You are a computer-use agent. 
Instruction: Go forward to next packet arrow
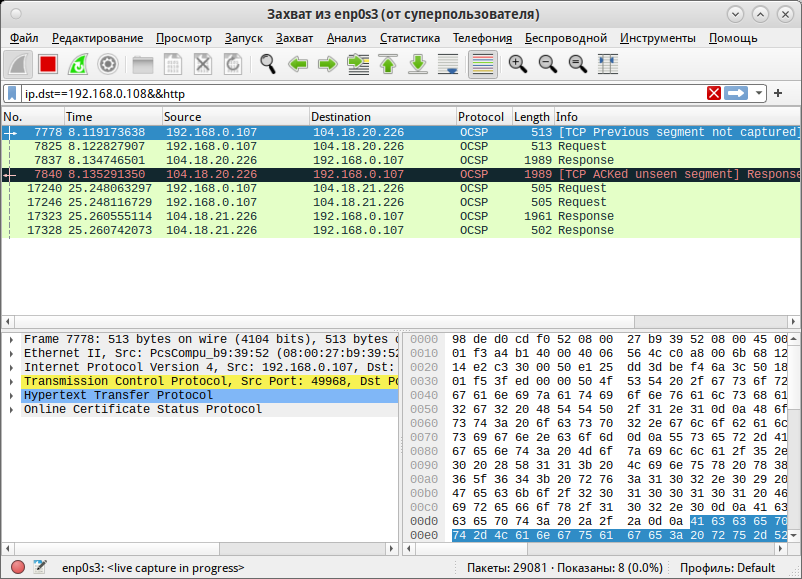328,64
